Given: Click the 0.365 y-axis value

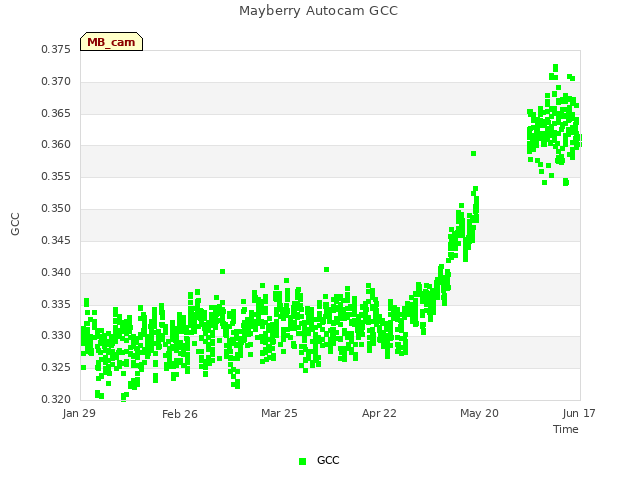Looking at the screenshot, I should 56,113.
